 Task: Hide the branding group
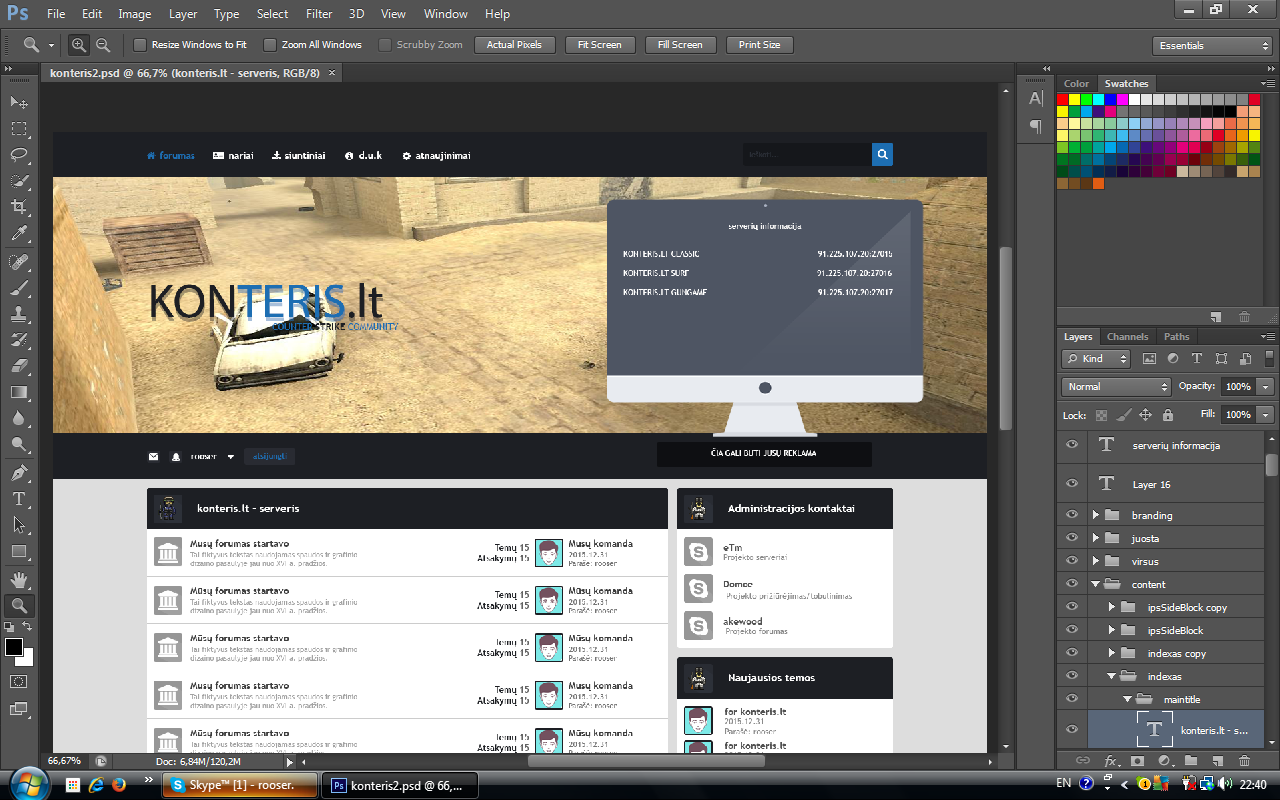point(1072,515)
